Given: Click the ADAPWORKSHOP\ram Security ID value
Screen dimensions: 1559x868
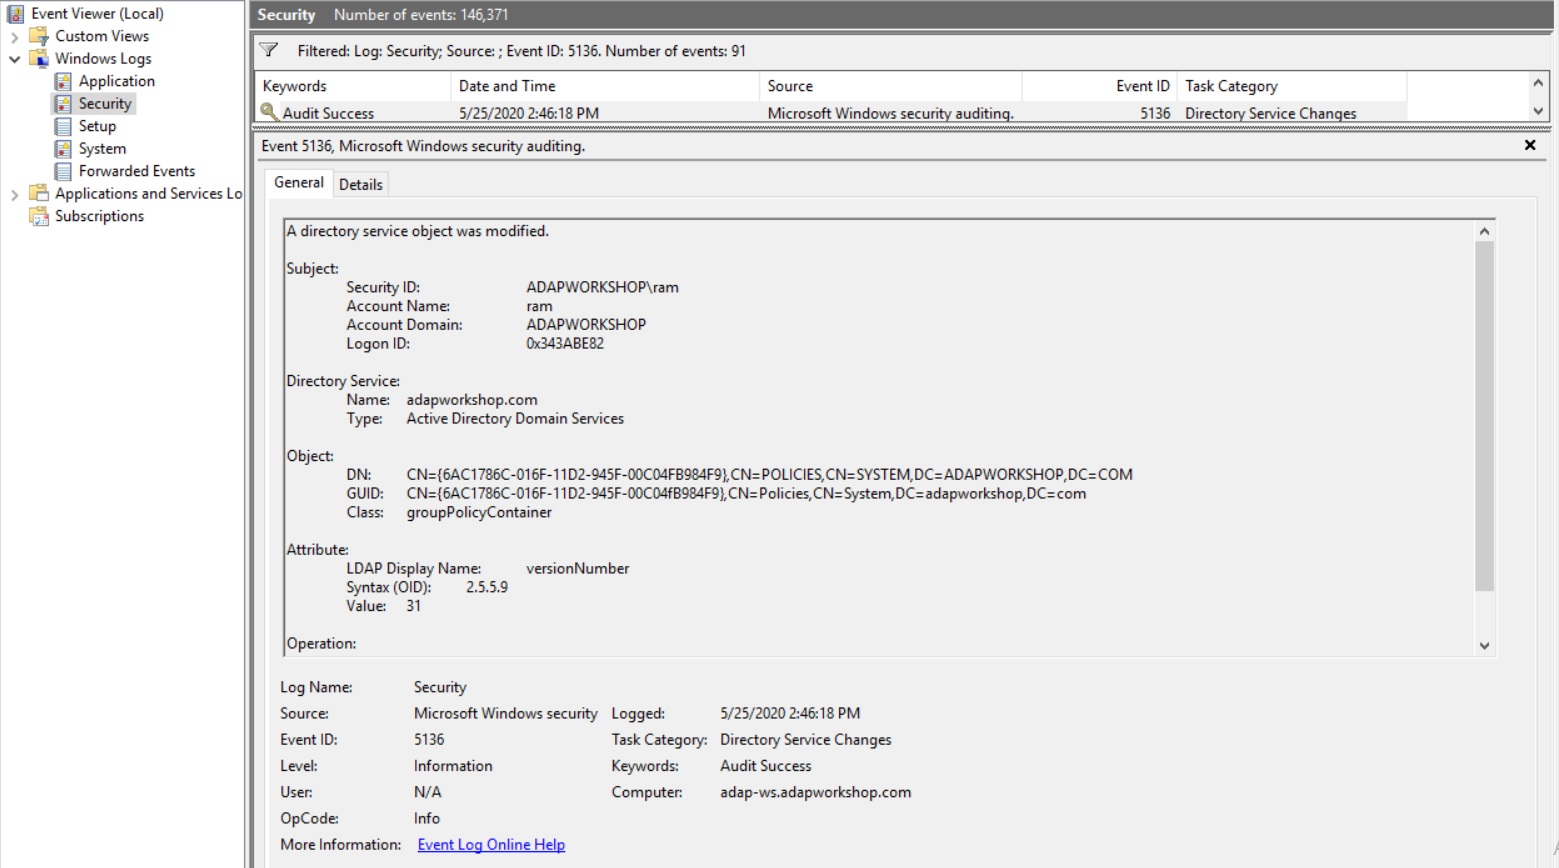Looking at the screenshot, I should [x=602, y=288].
